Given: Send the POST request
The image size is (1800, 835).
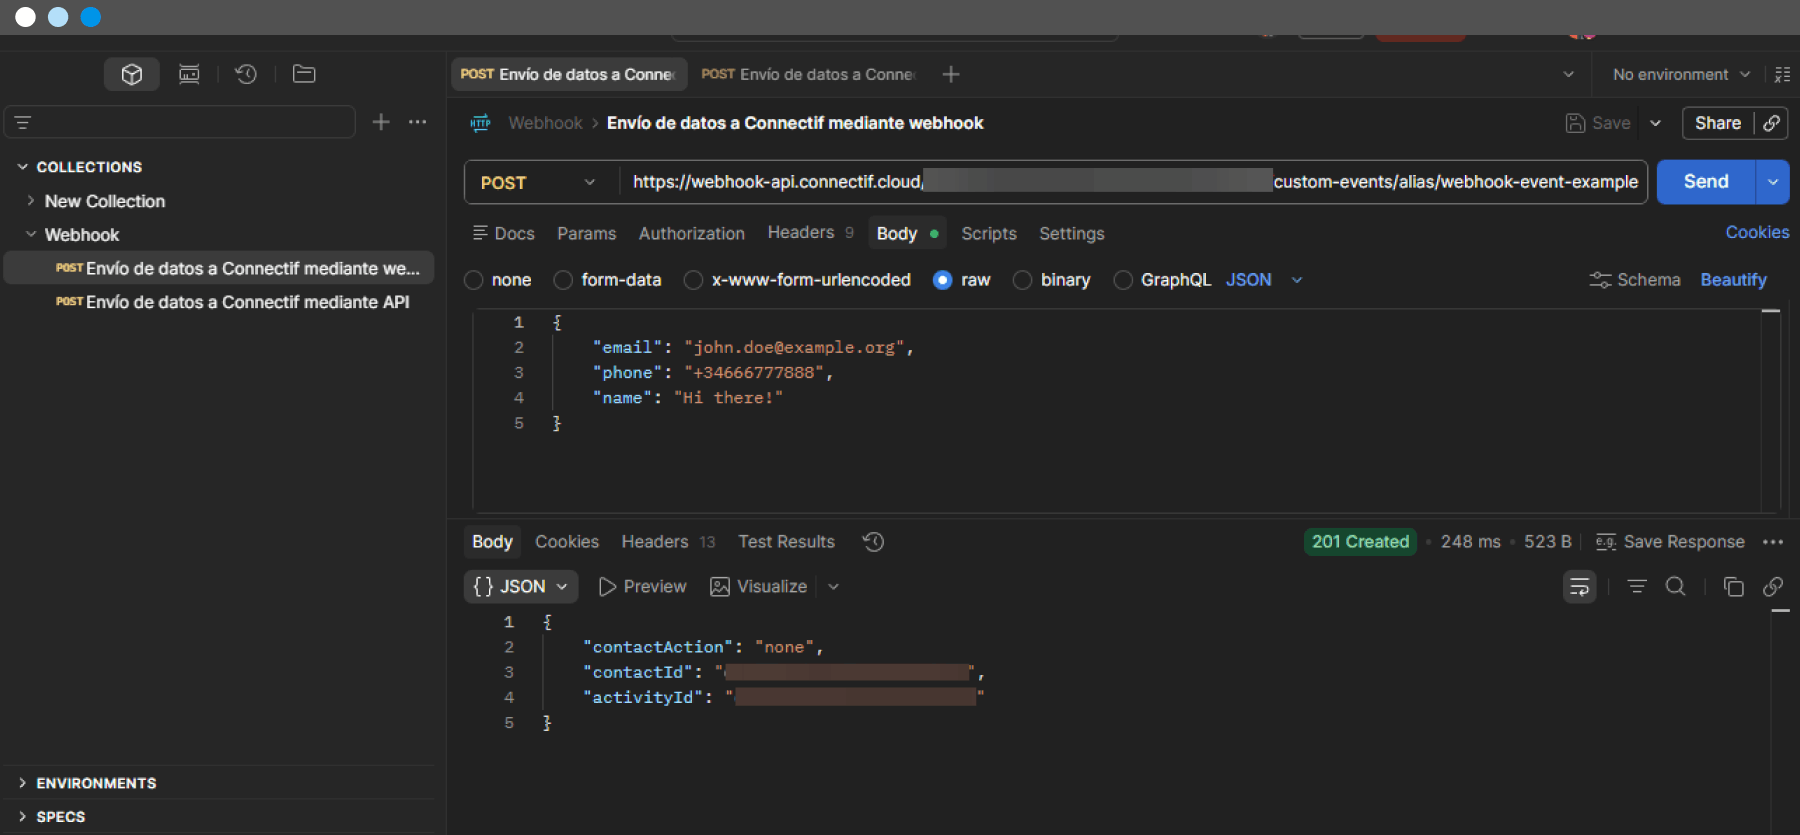Looking at the screenshot, I should pyautogui.click(x=1706, y=182).
